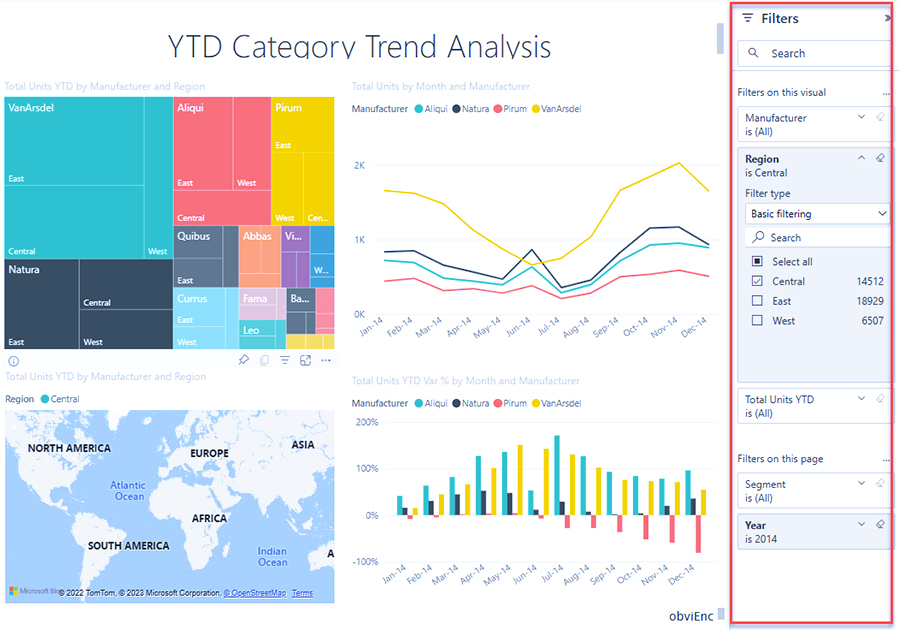Open treemap in Focus mode
The height and width of the screenshot is (630, 900).
[x=306, y=360]
